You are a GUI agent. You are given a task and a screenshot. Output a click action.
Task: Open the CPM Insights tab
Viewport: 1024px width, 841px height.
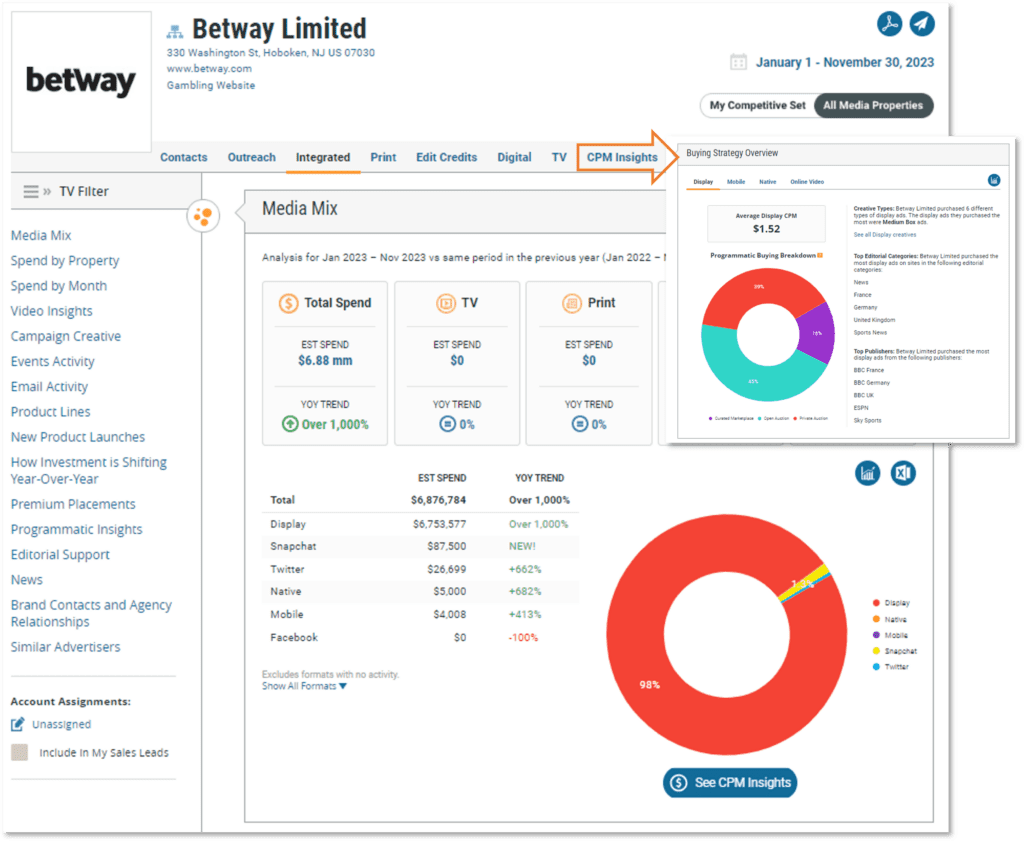pos(622,157)
